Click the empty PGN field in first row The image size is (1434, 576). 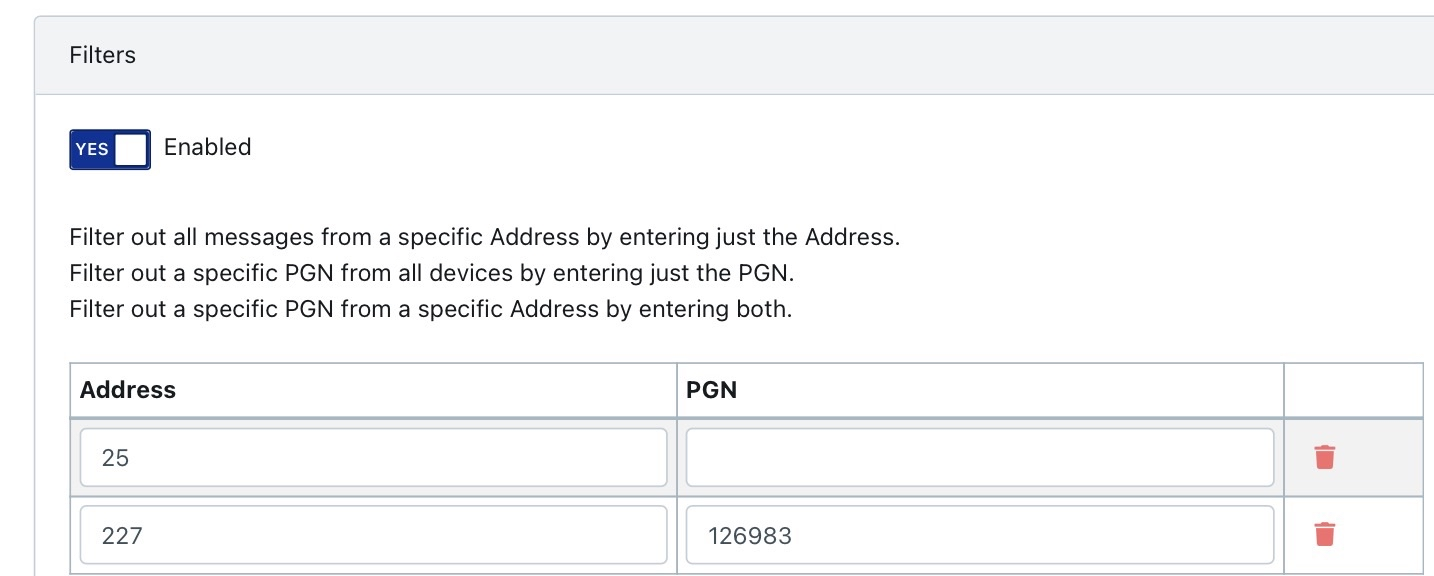pyautogui.click(x=979, y=458)
